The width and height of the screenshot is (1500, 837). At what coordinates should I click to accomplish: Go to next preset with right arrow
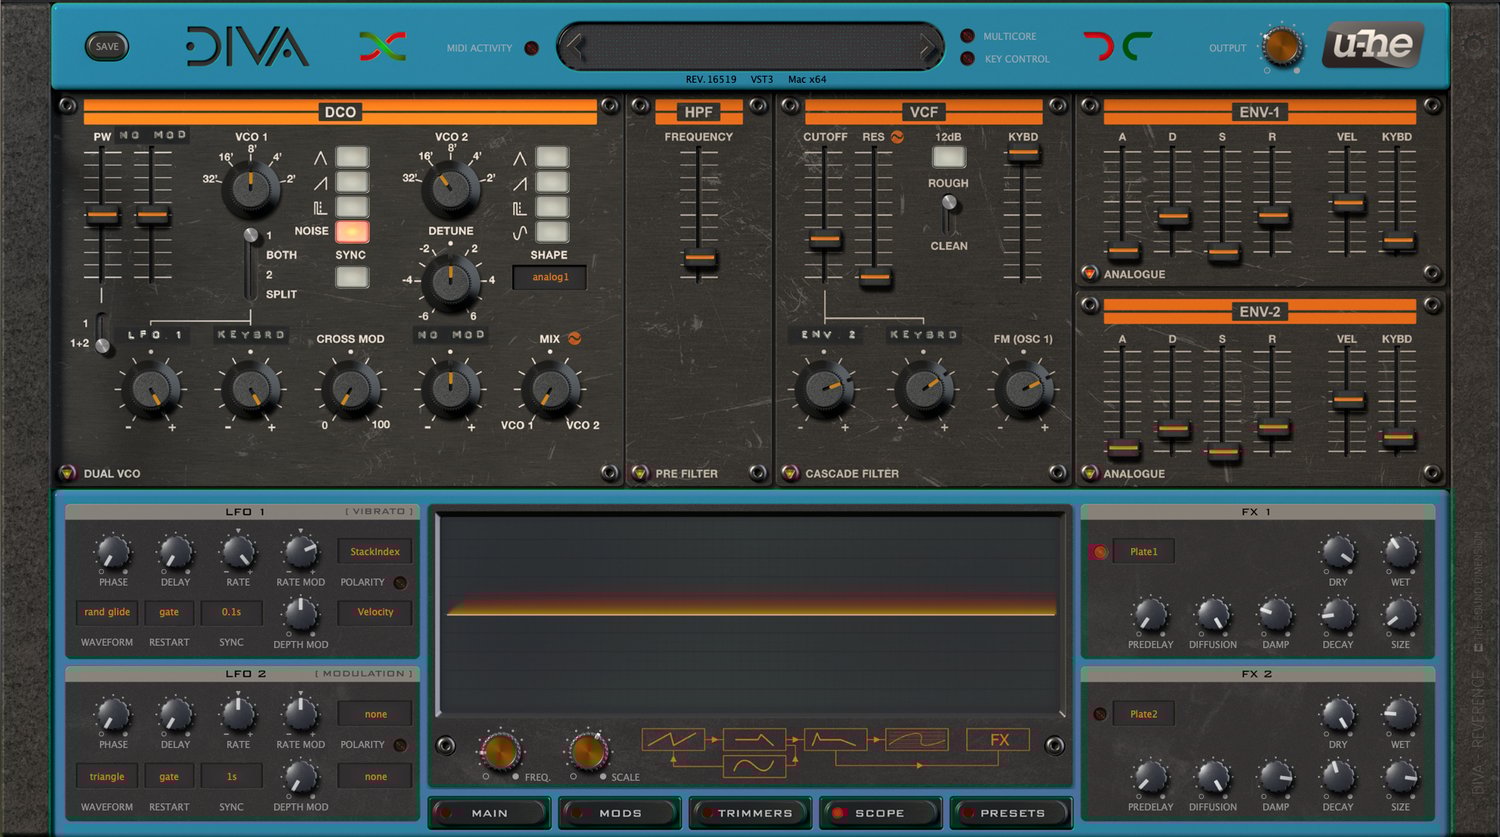(927, 47)
